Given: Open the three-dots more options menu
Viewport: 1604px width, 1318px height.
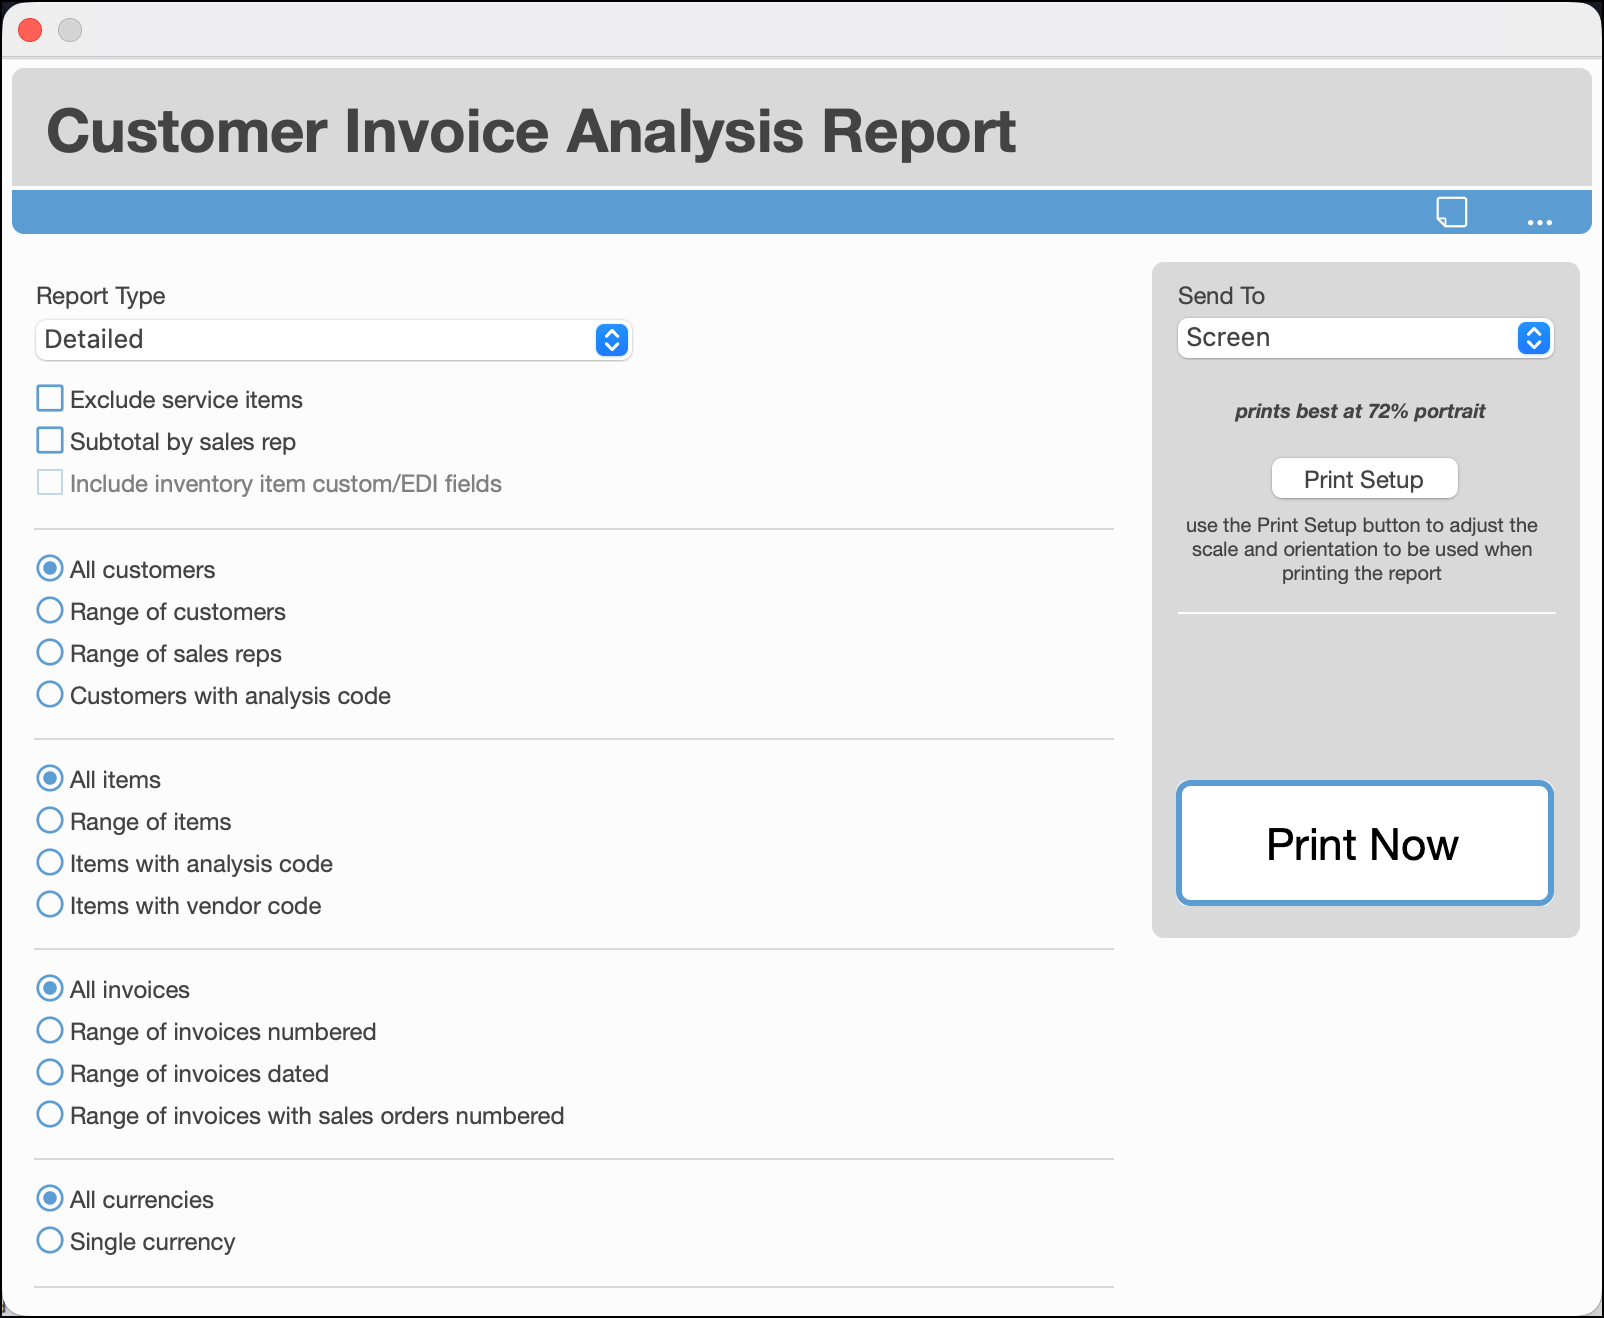Looking at the screenshot, I should [x=1540, y=222].
